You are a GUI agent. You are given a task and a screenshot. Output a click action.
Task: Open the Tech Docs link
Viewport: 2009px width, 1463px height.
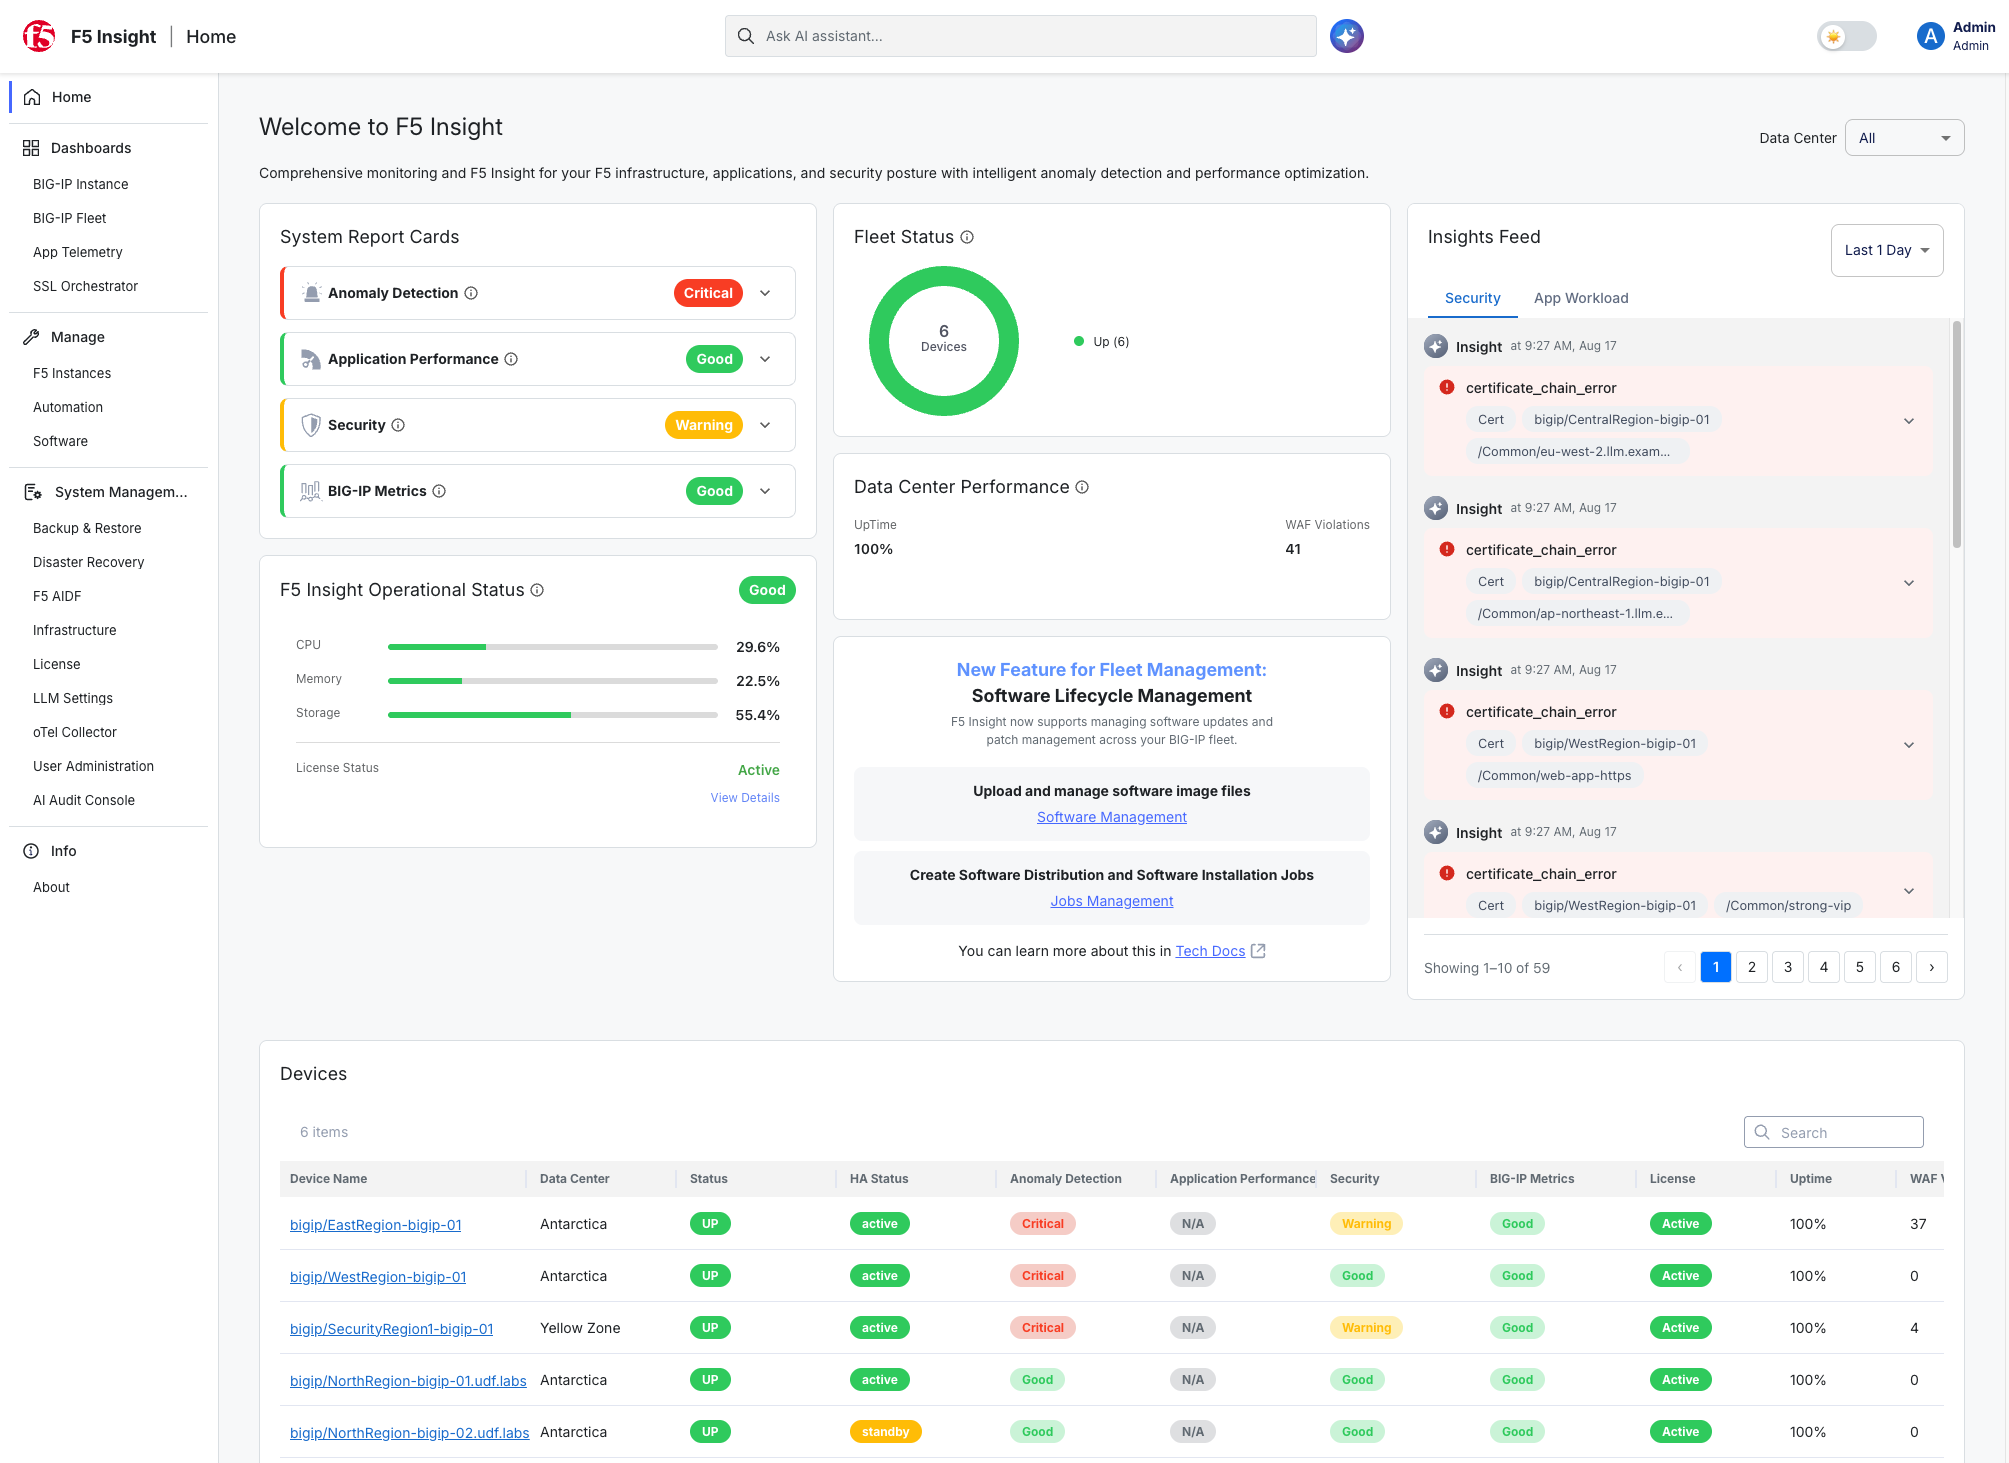click(x=1210, y=951)
